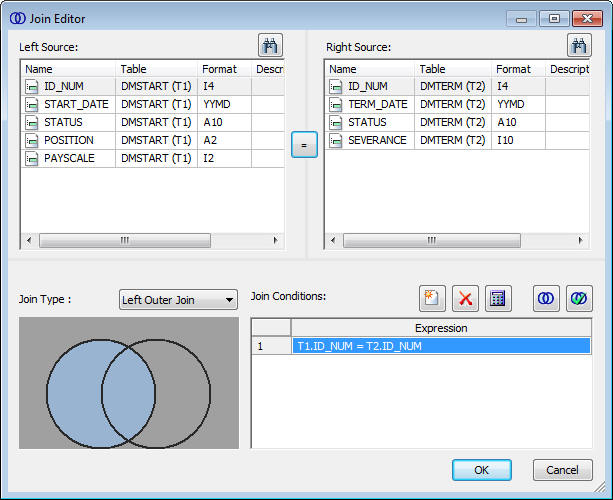The image size is (613, 500).
Task: Select SEVERANCE in the Right Source list
Action: [377, 140]
